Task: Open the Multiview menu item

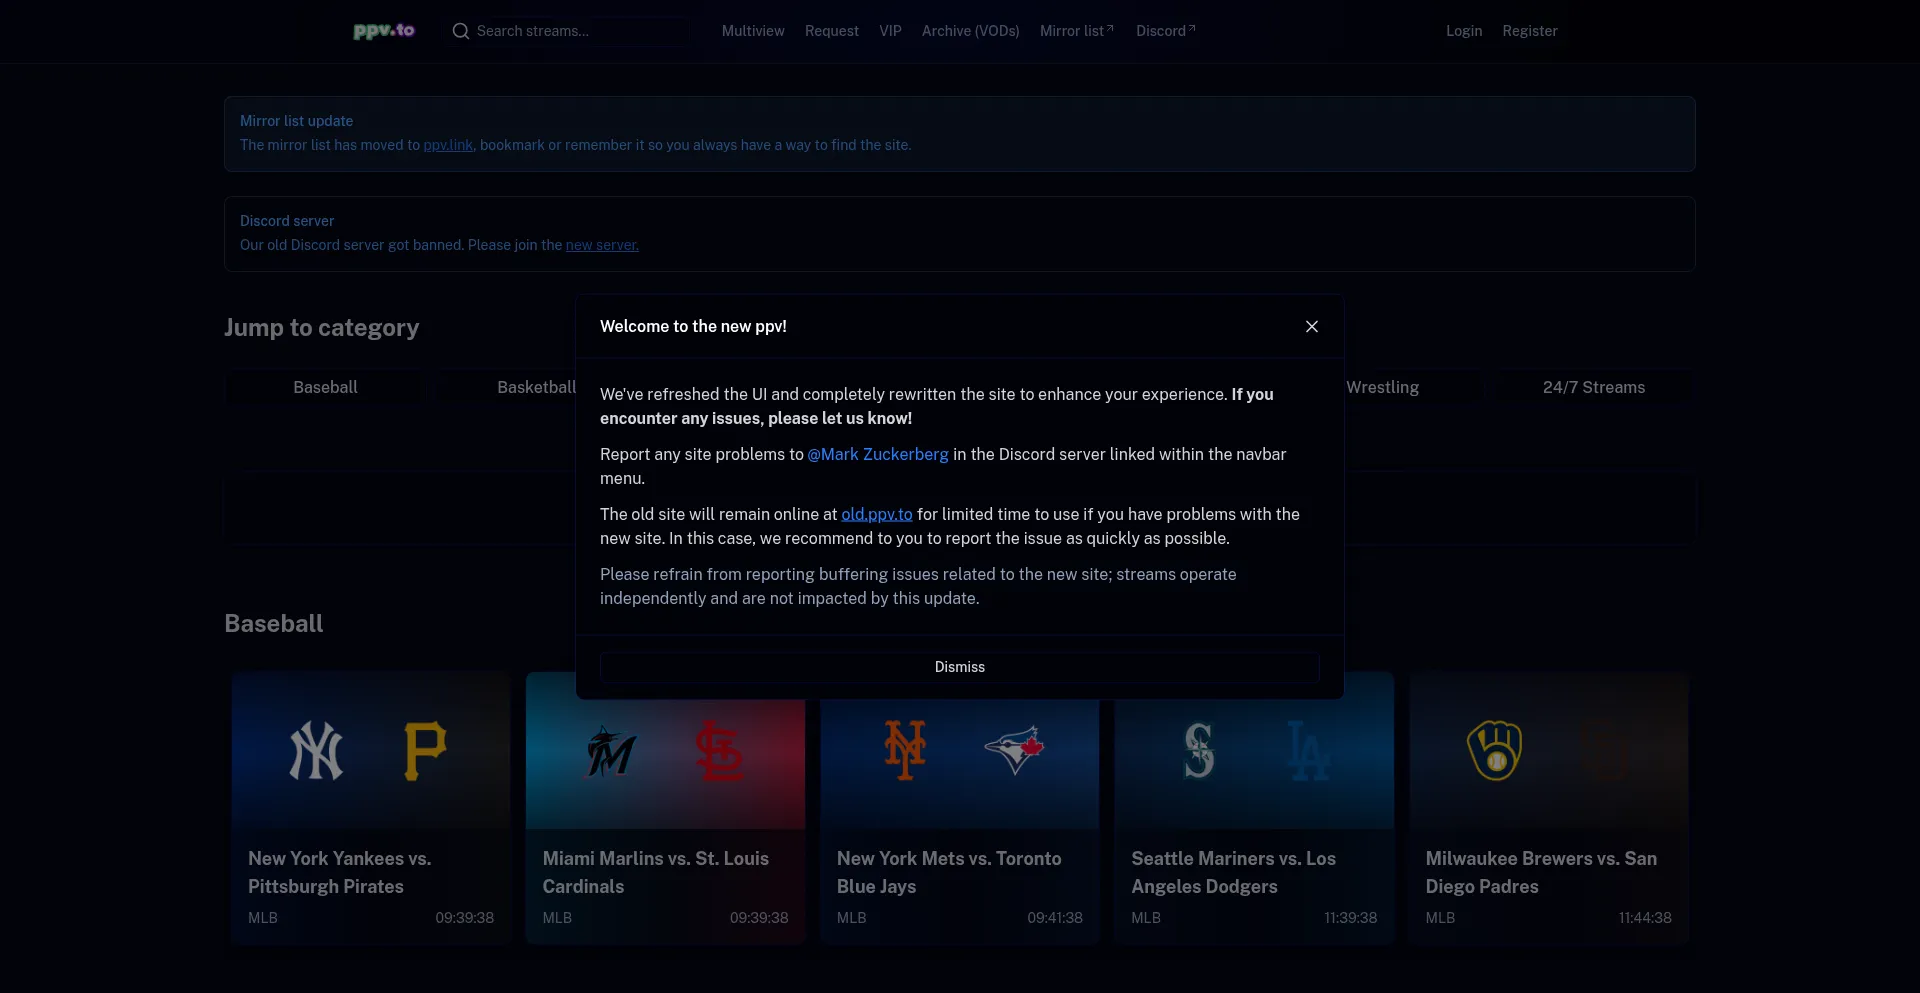Action: pos(753,31)
